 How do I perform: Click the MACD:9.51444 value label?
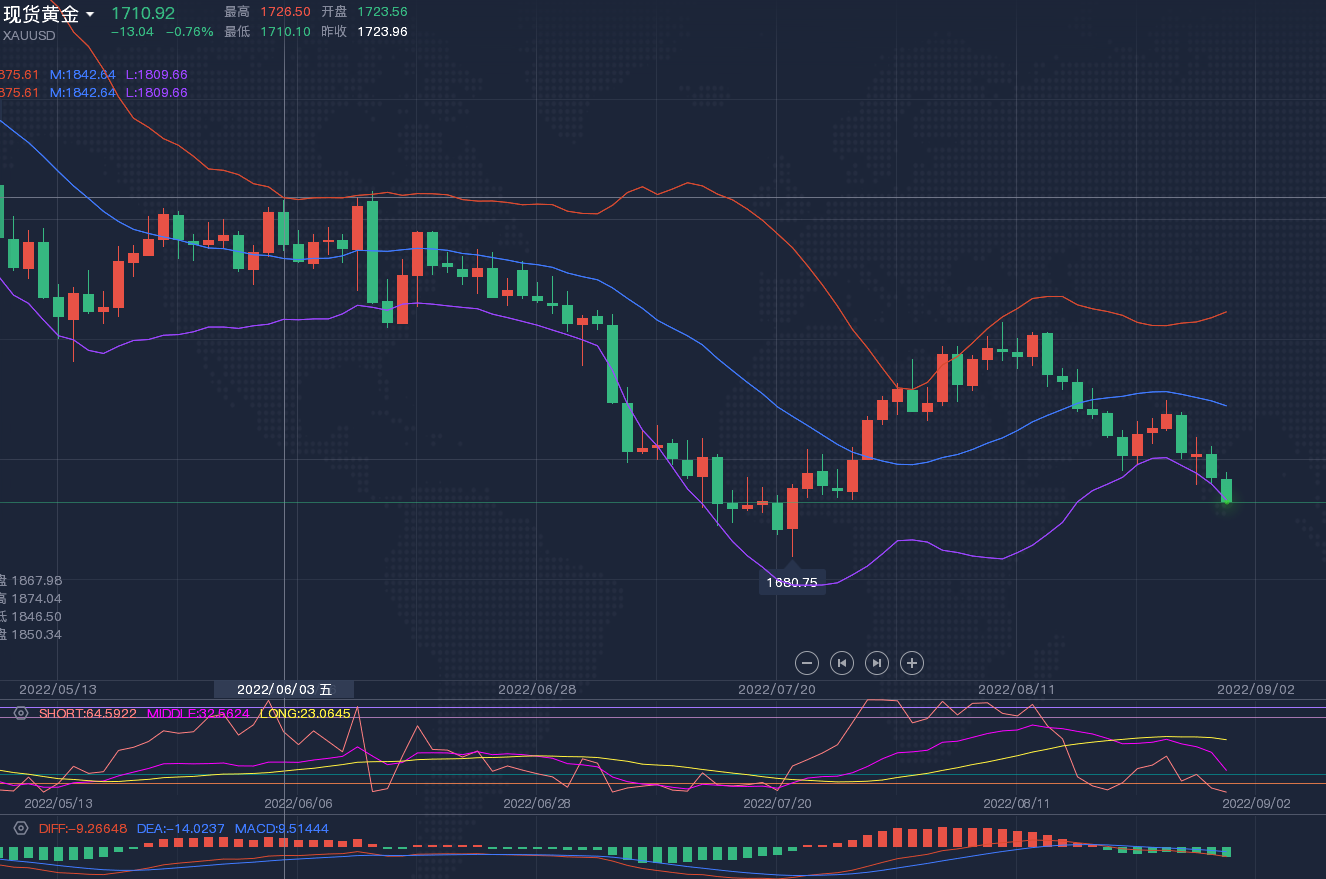click(281, 828)
